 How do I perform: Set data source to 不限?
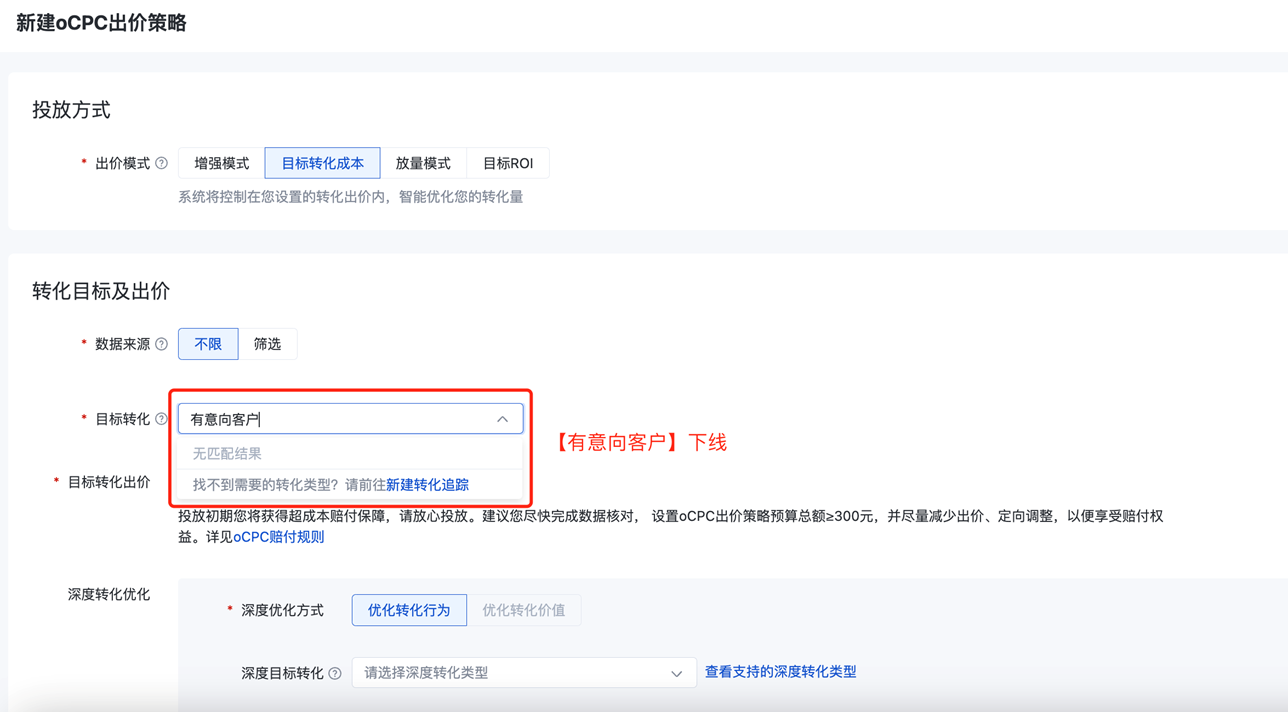coord(208,344)
